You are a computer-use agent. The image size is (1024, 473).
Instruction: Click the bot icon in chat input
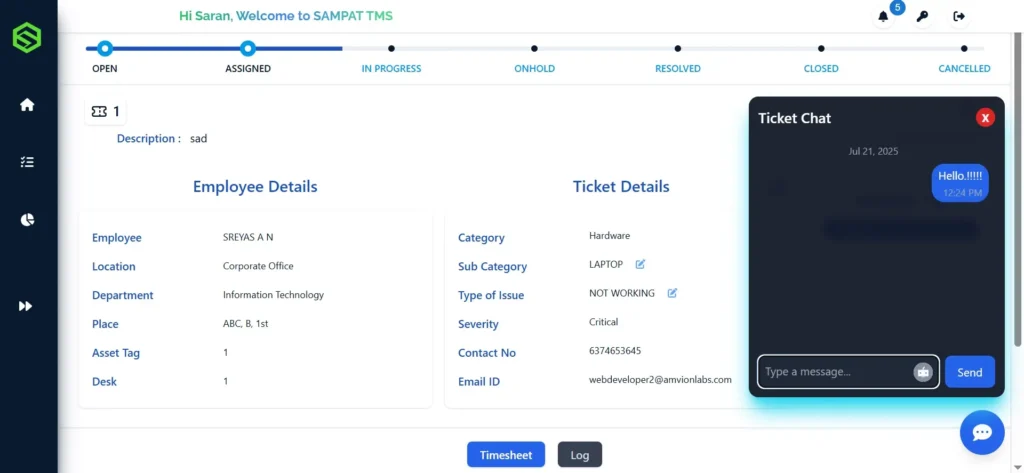(x=922, y=372)
